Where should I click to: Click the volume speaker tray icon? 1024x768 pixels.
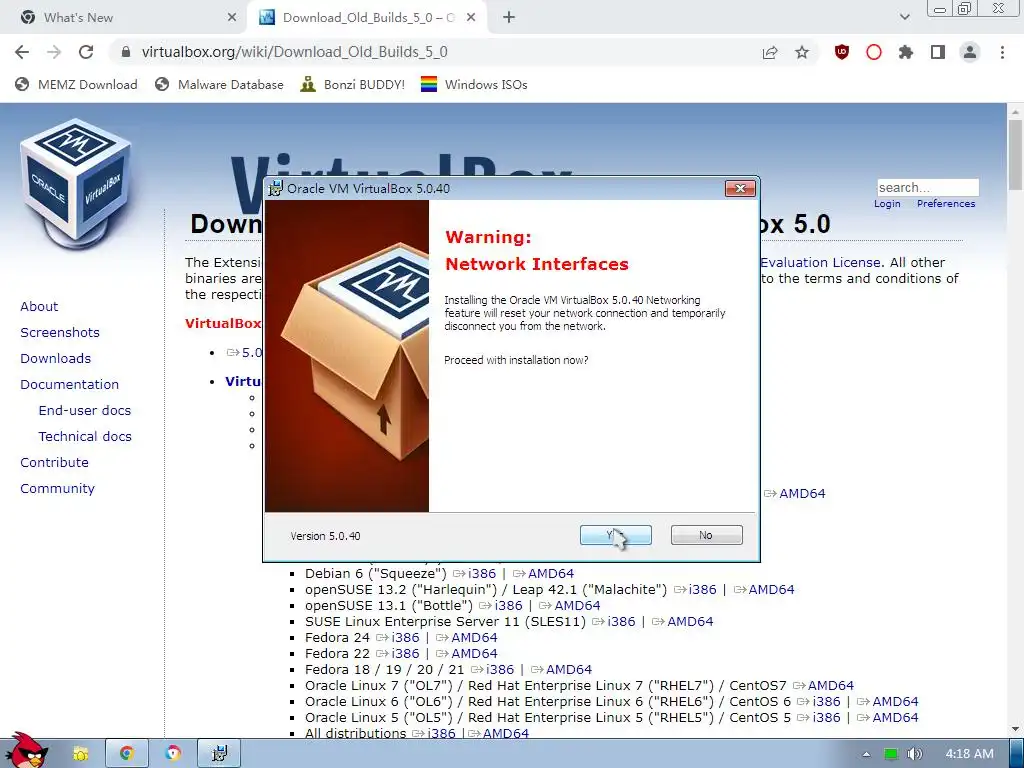[915, 754]
